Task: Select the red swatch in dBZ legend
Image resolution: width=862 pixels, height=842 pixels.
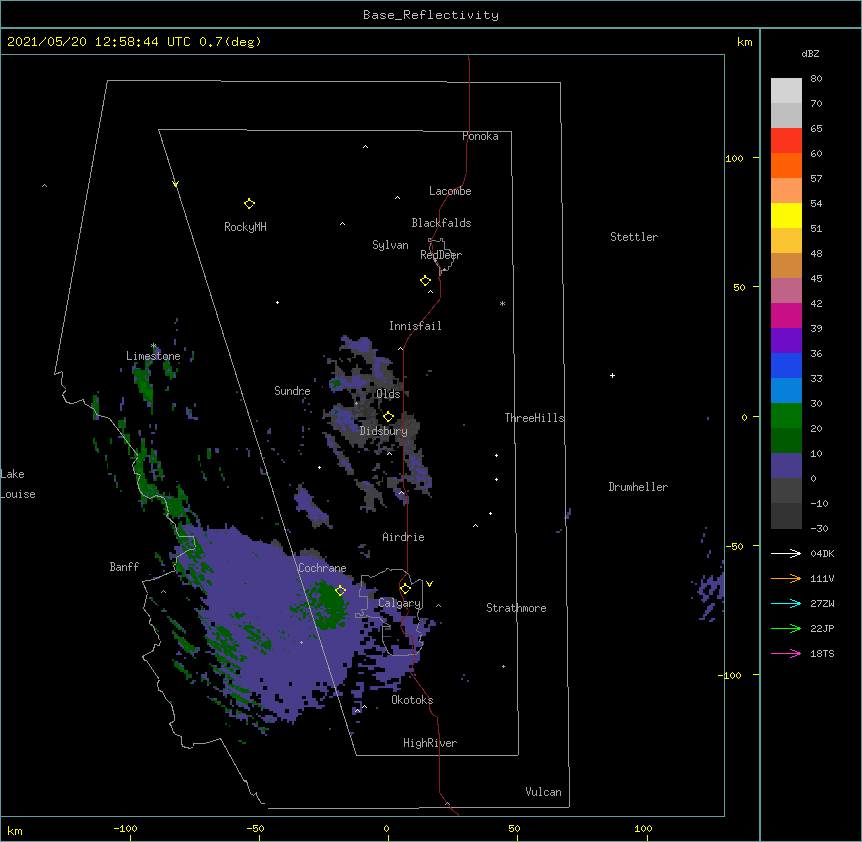Action: pyautogui.click(x=786, y=140)
